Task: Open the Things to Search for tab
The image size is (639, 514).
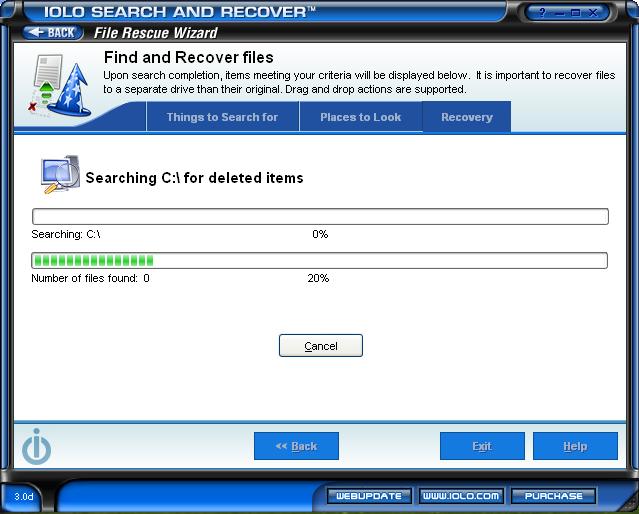Action: [223, 117]
